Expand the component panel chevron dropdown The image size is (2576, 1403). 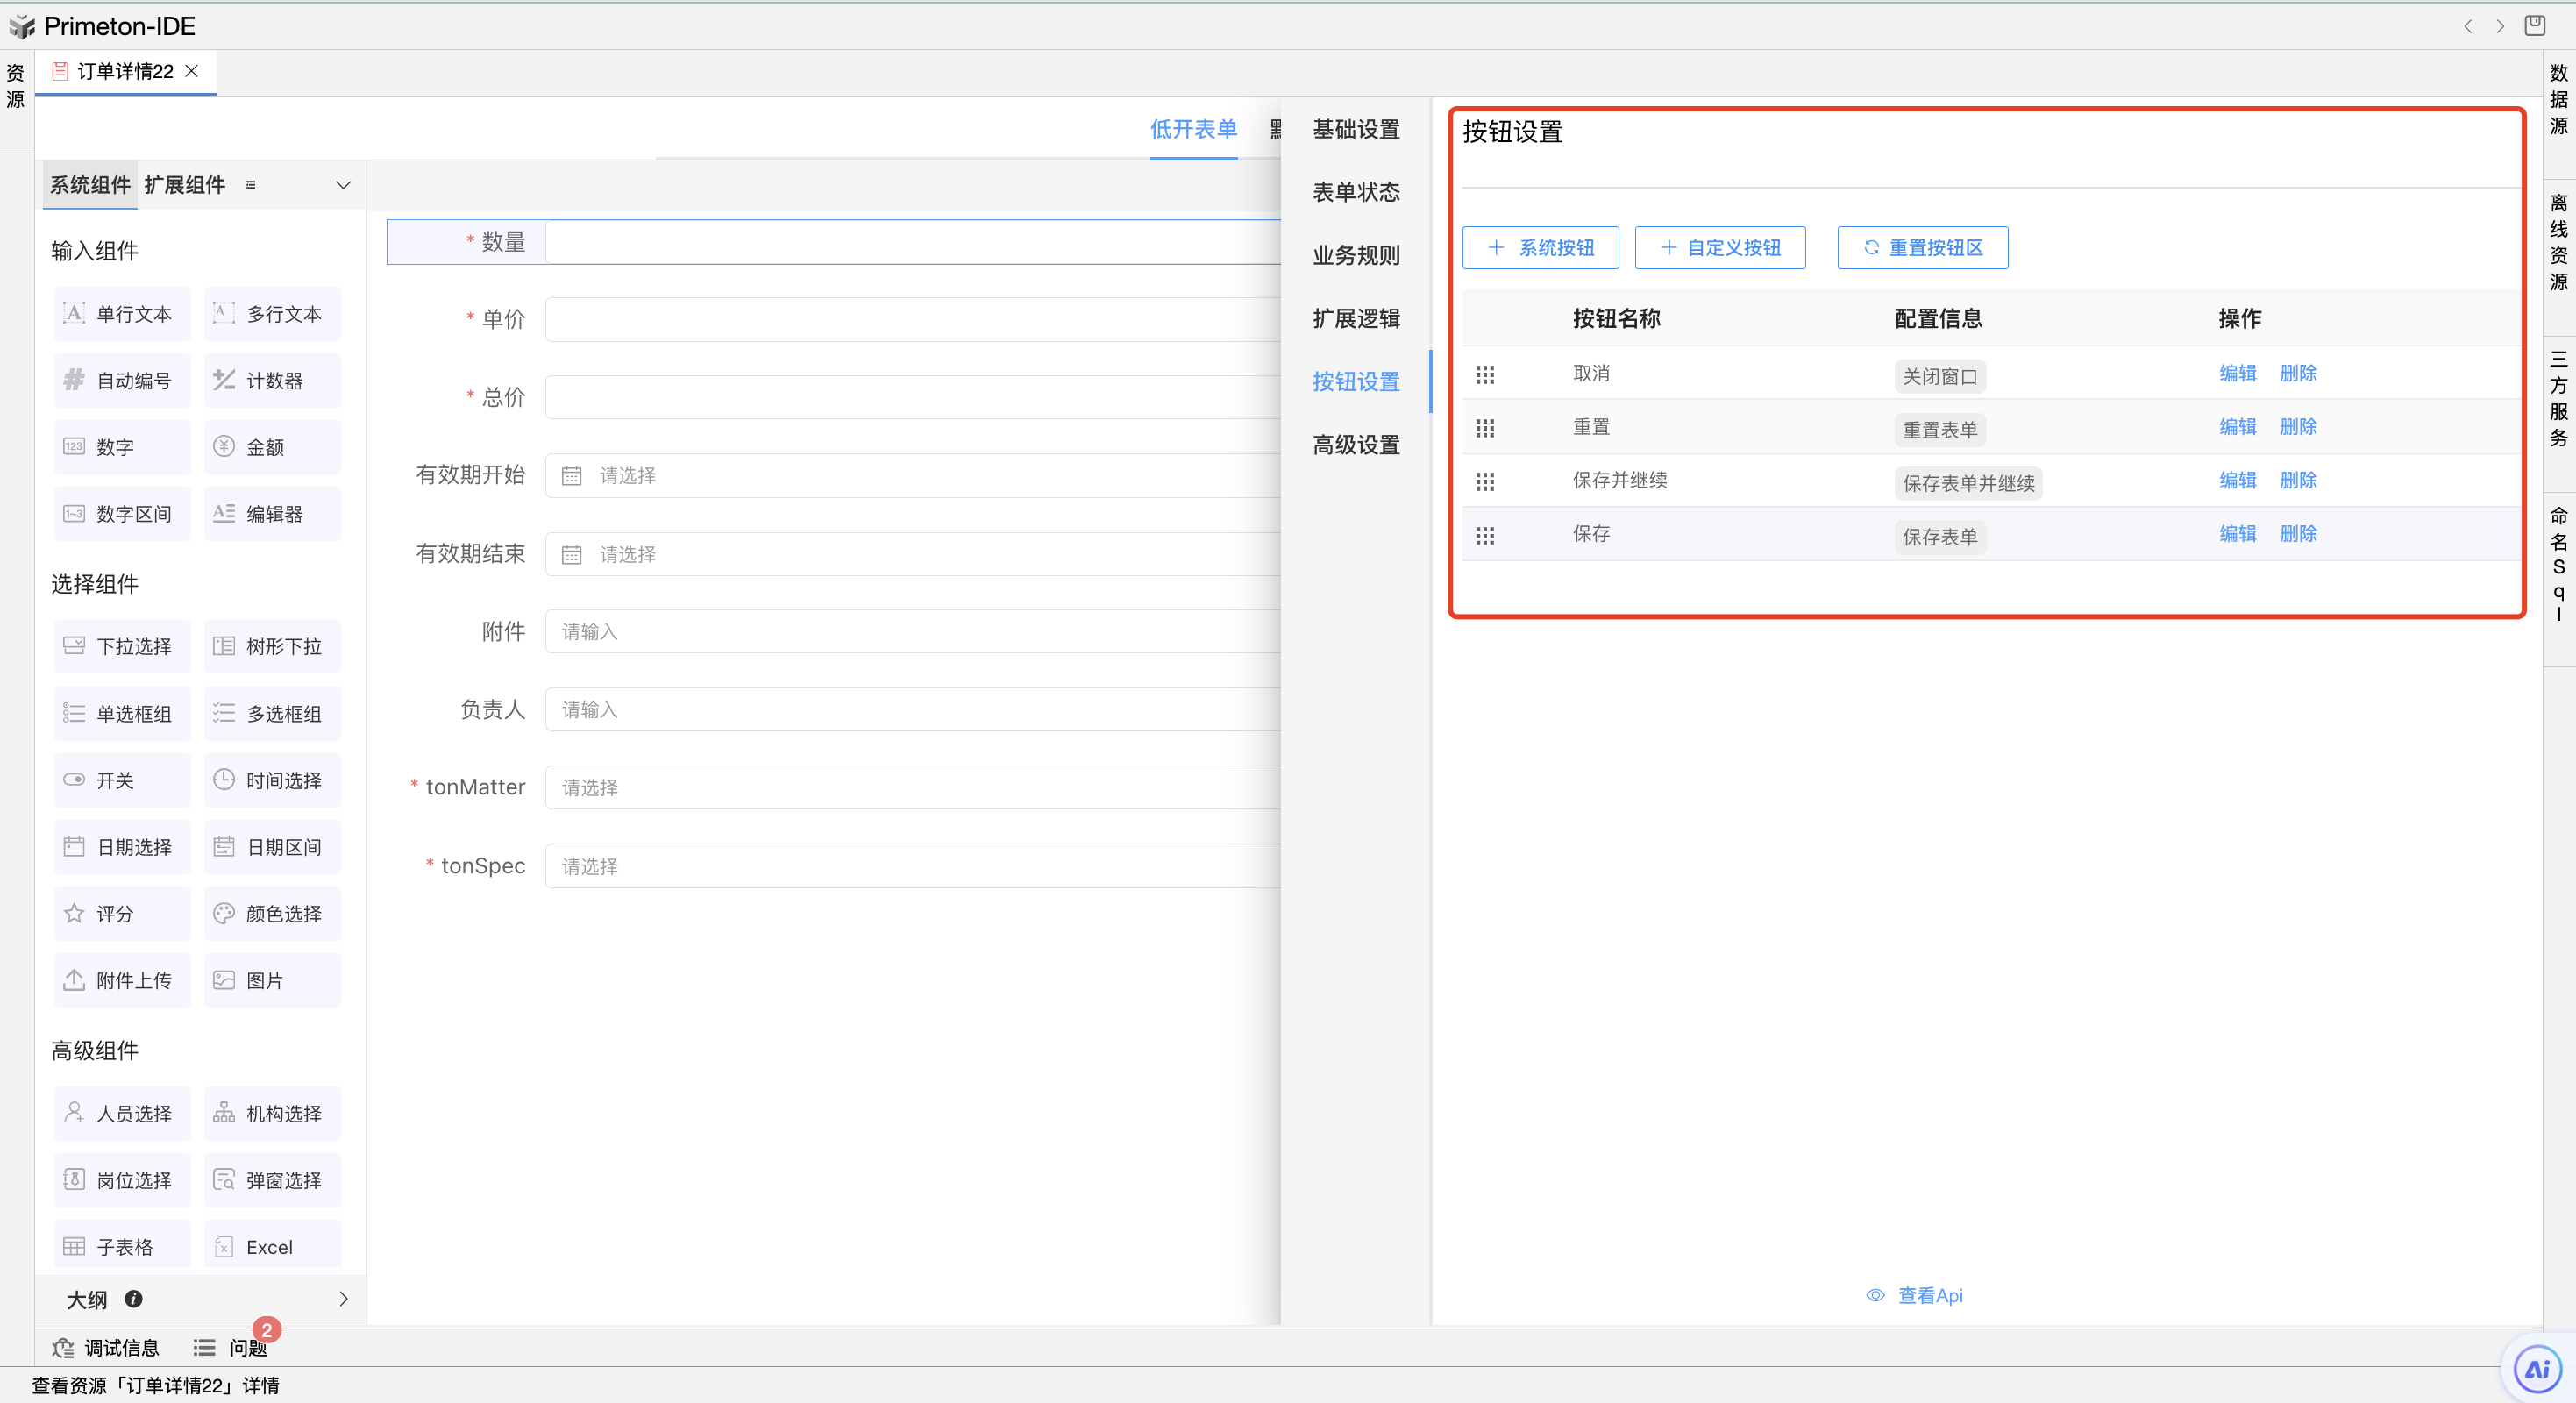343,185
